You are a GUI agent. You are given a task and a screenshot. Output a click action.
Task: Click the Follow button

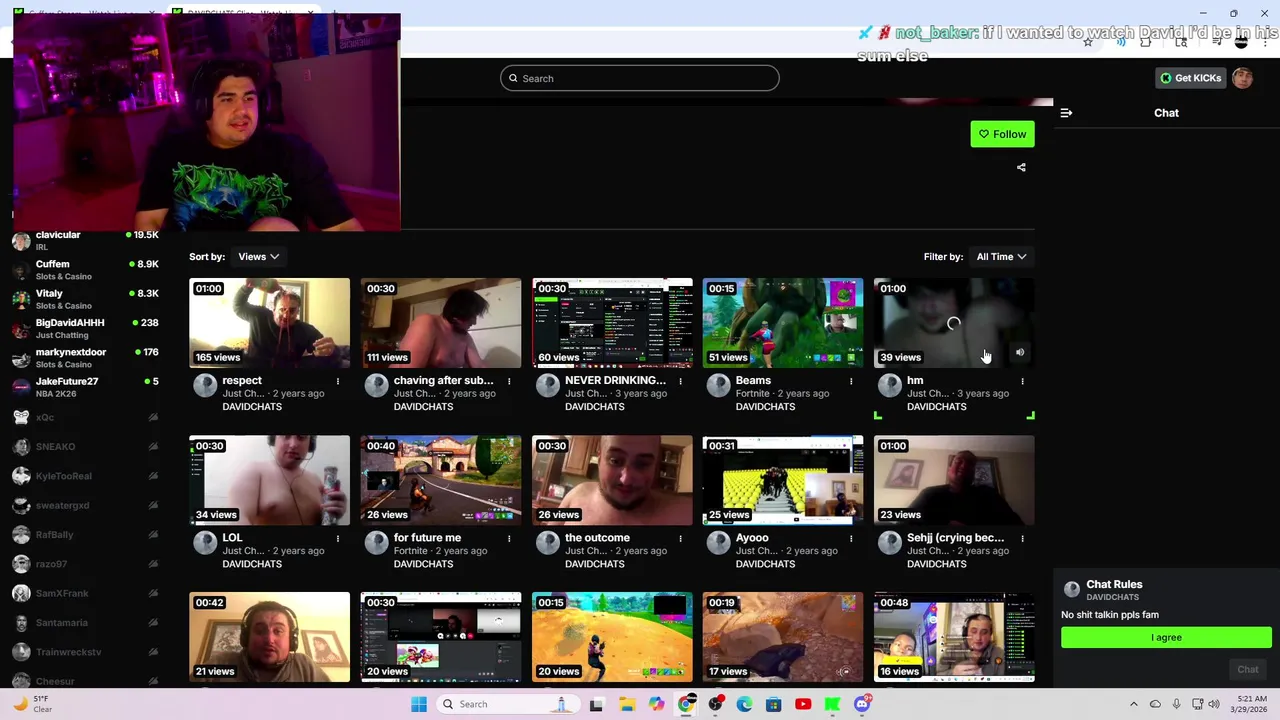click(x=1002, y=134)
